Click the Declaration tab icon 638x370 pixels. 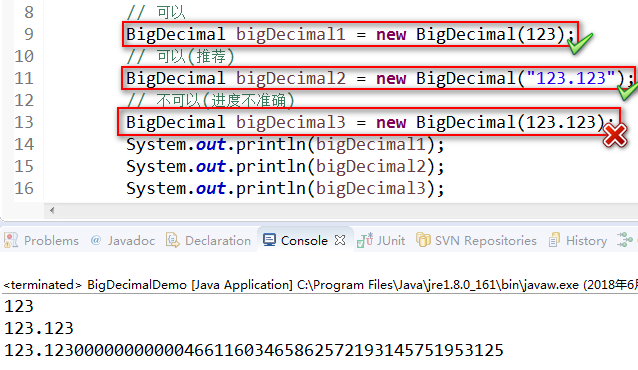coord(173,240)
